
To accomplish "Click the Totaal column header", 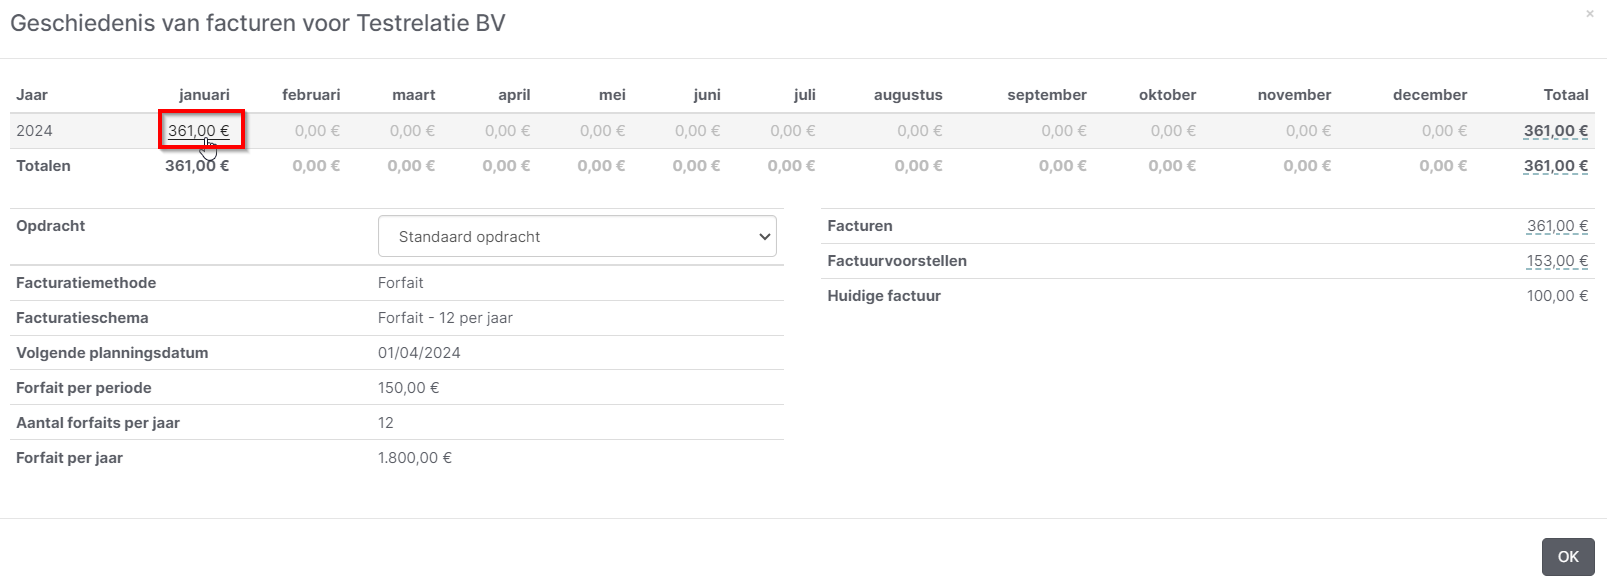I will click(x=1566, y=95).
